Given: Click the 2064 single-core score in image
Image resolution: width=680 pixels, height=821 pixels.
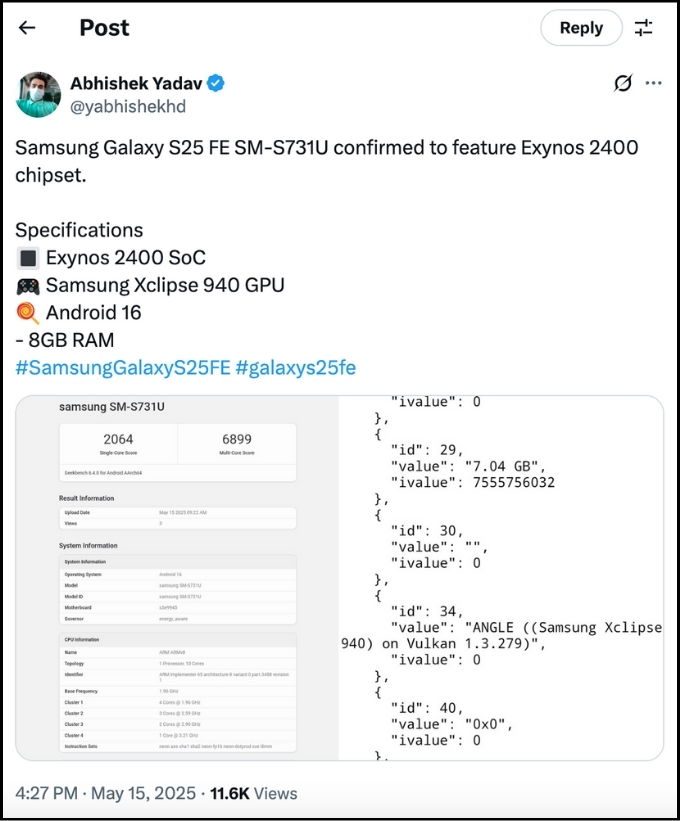Looking at the screenshot, I should click(118, 439).
